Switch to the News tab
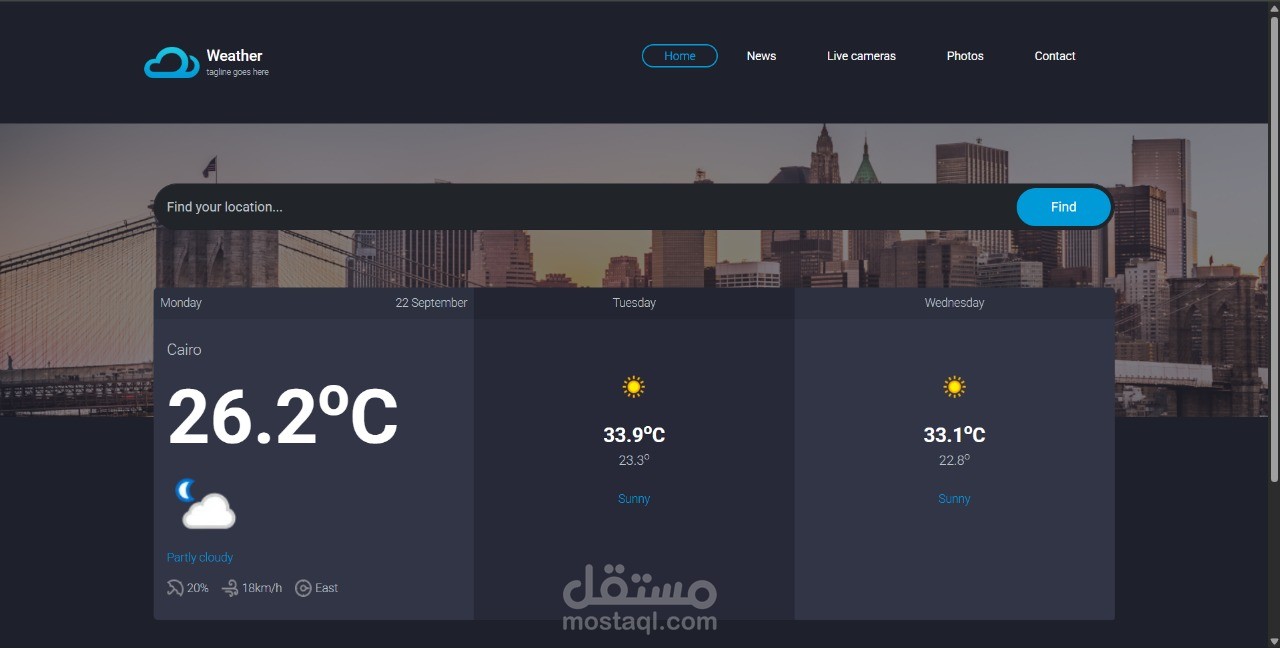 pyautogui.click(x=761, y=56)
